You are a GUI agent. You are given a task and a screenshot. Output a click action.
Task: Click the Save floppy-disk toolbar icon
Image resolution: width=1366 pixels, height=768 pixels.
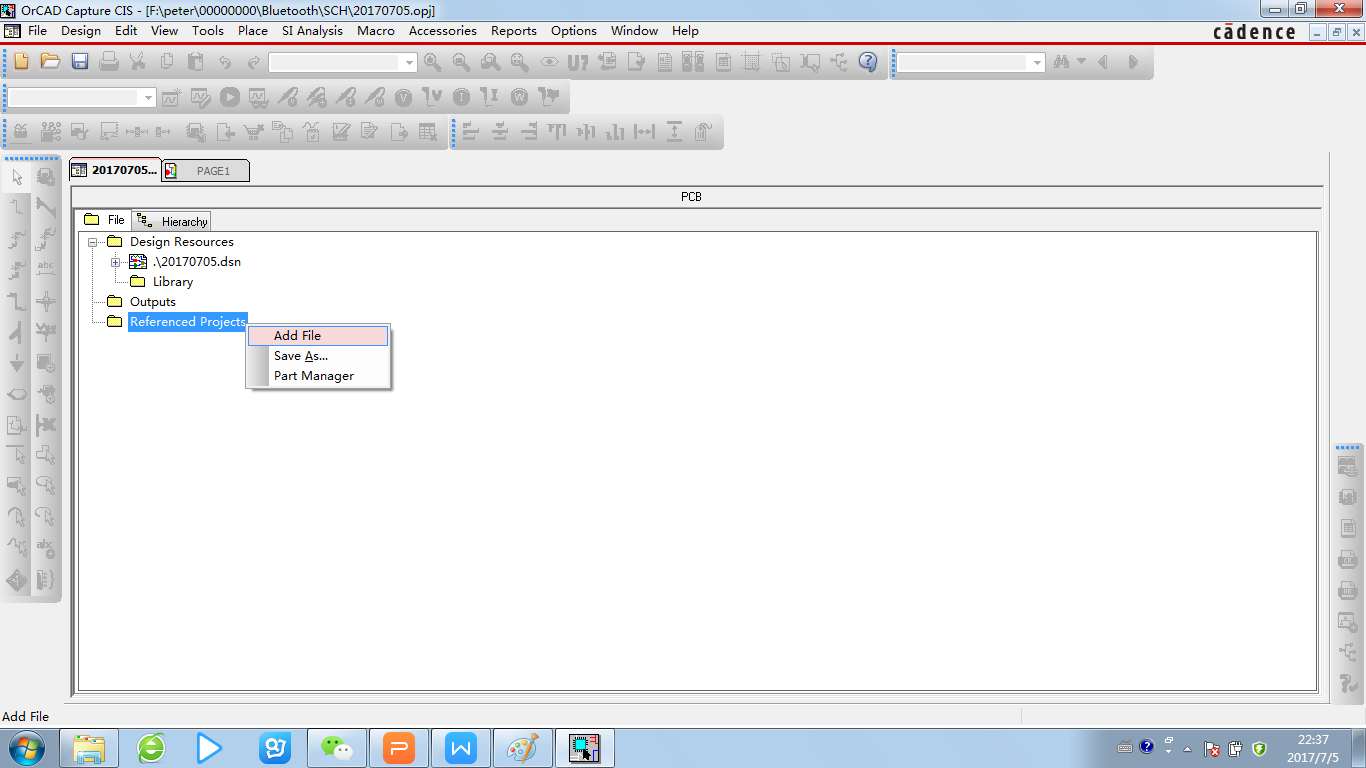tap(79, 62)
